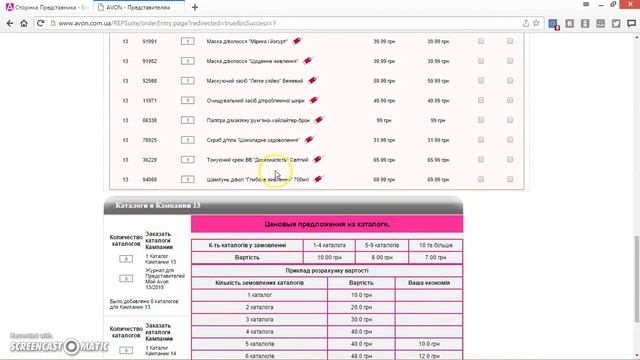Click quantity box for 1 Каталог Кампании 13

coord(126,259)
